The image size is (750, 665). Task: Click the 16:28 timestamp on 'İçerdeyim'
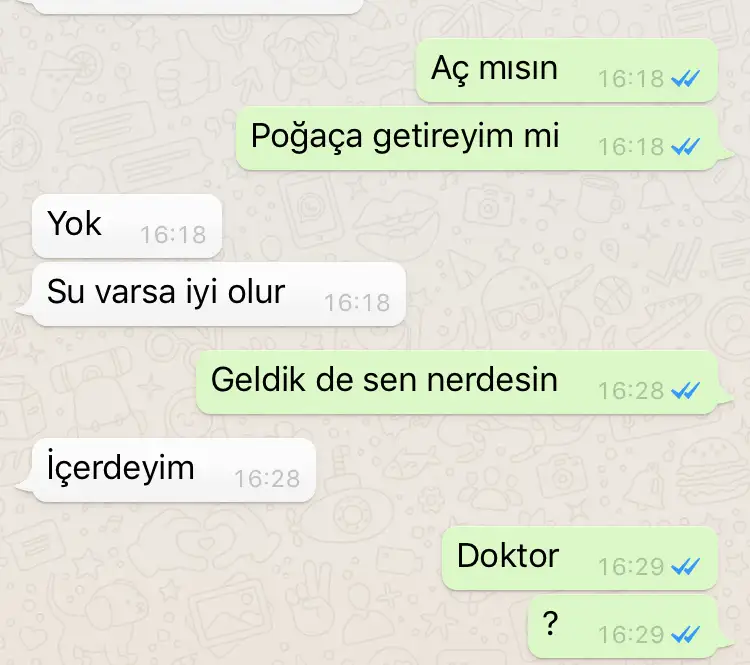267,479
